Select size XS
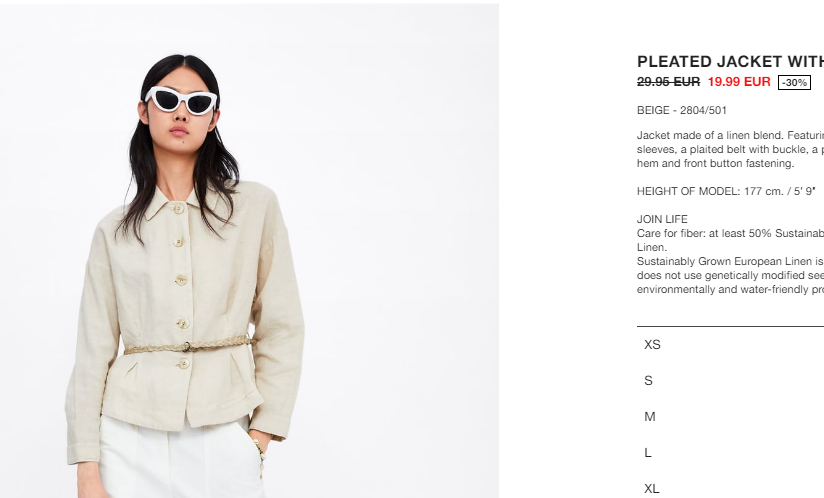824x498 pixels. click(x=730, y=345)
